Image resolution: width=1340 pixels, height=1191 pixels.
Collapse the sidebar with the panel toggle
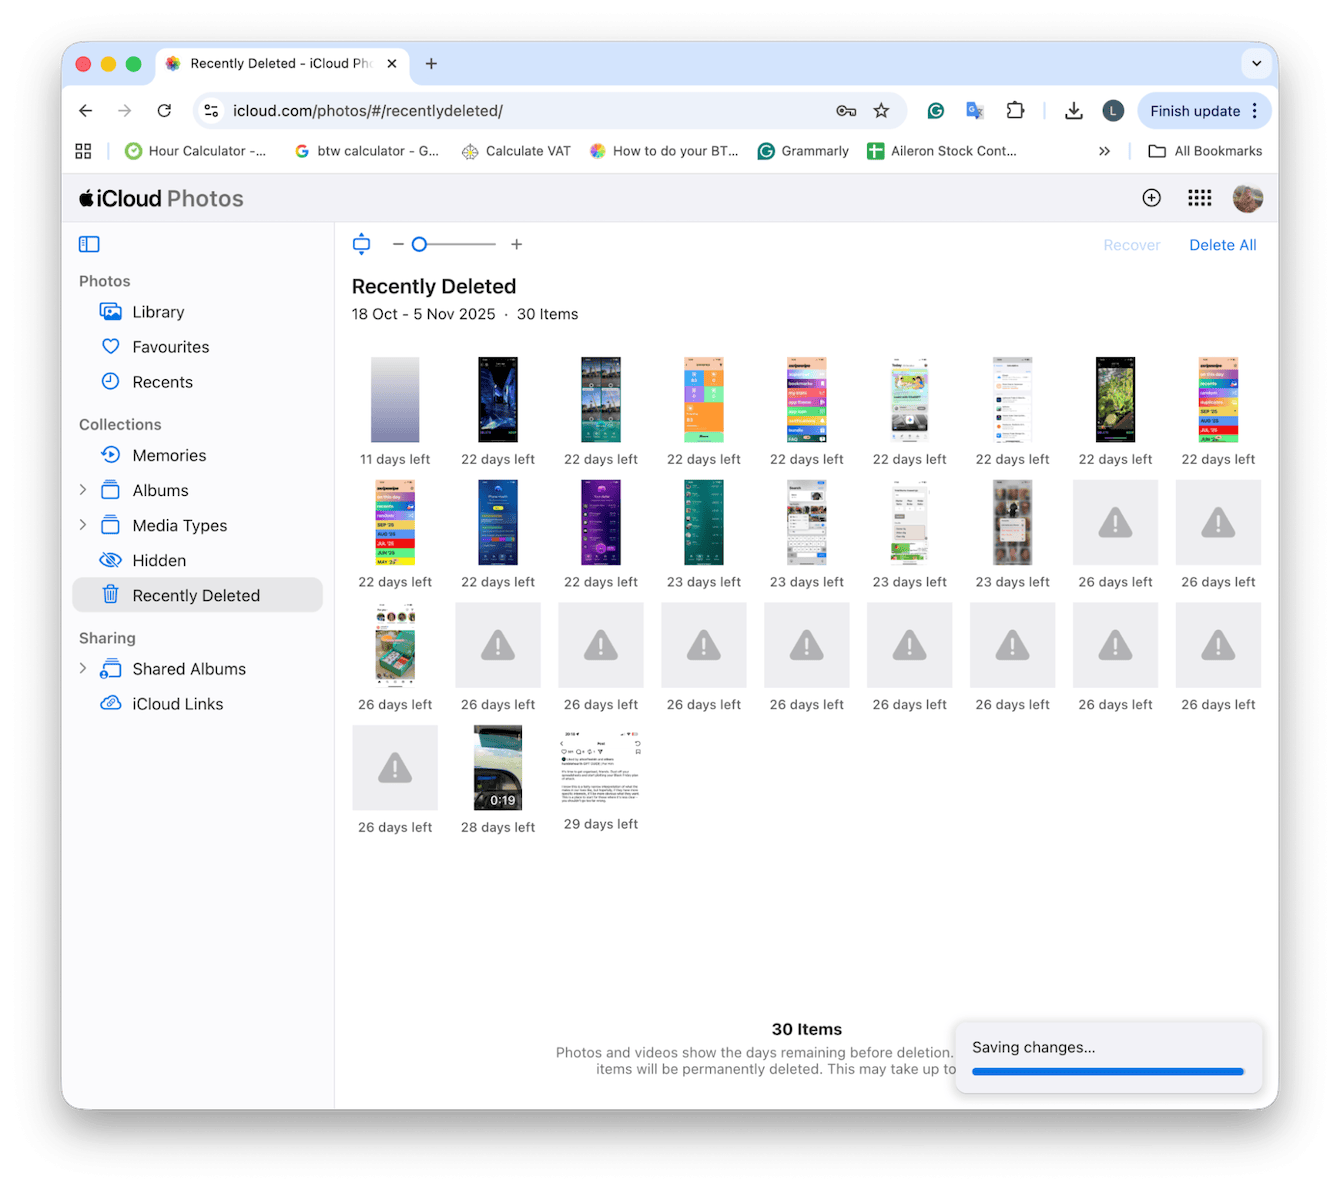89,244
